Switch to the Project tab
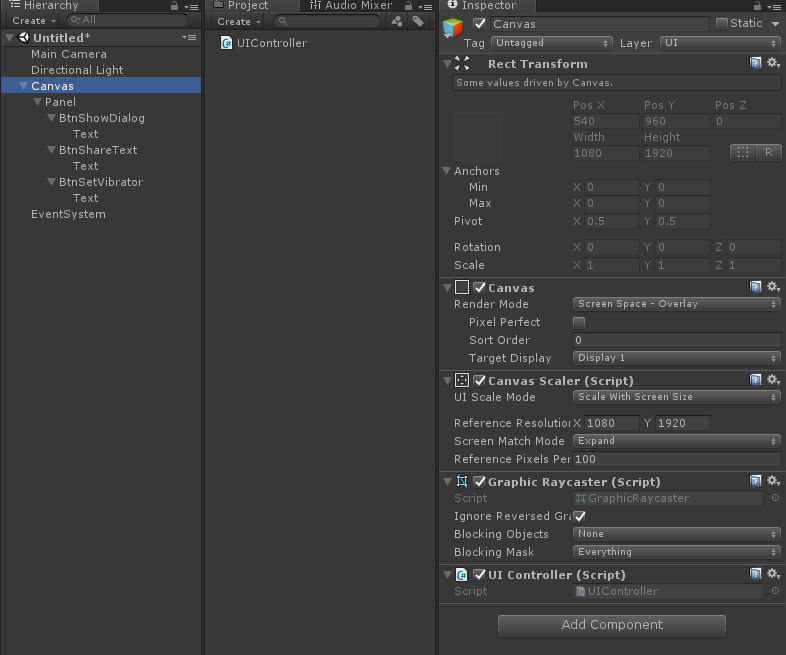This screenshot has width=786, height=655. pos(246,6)
